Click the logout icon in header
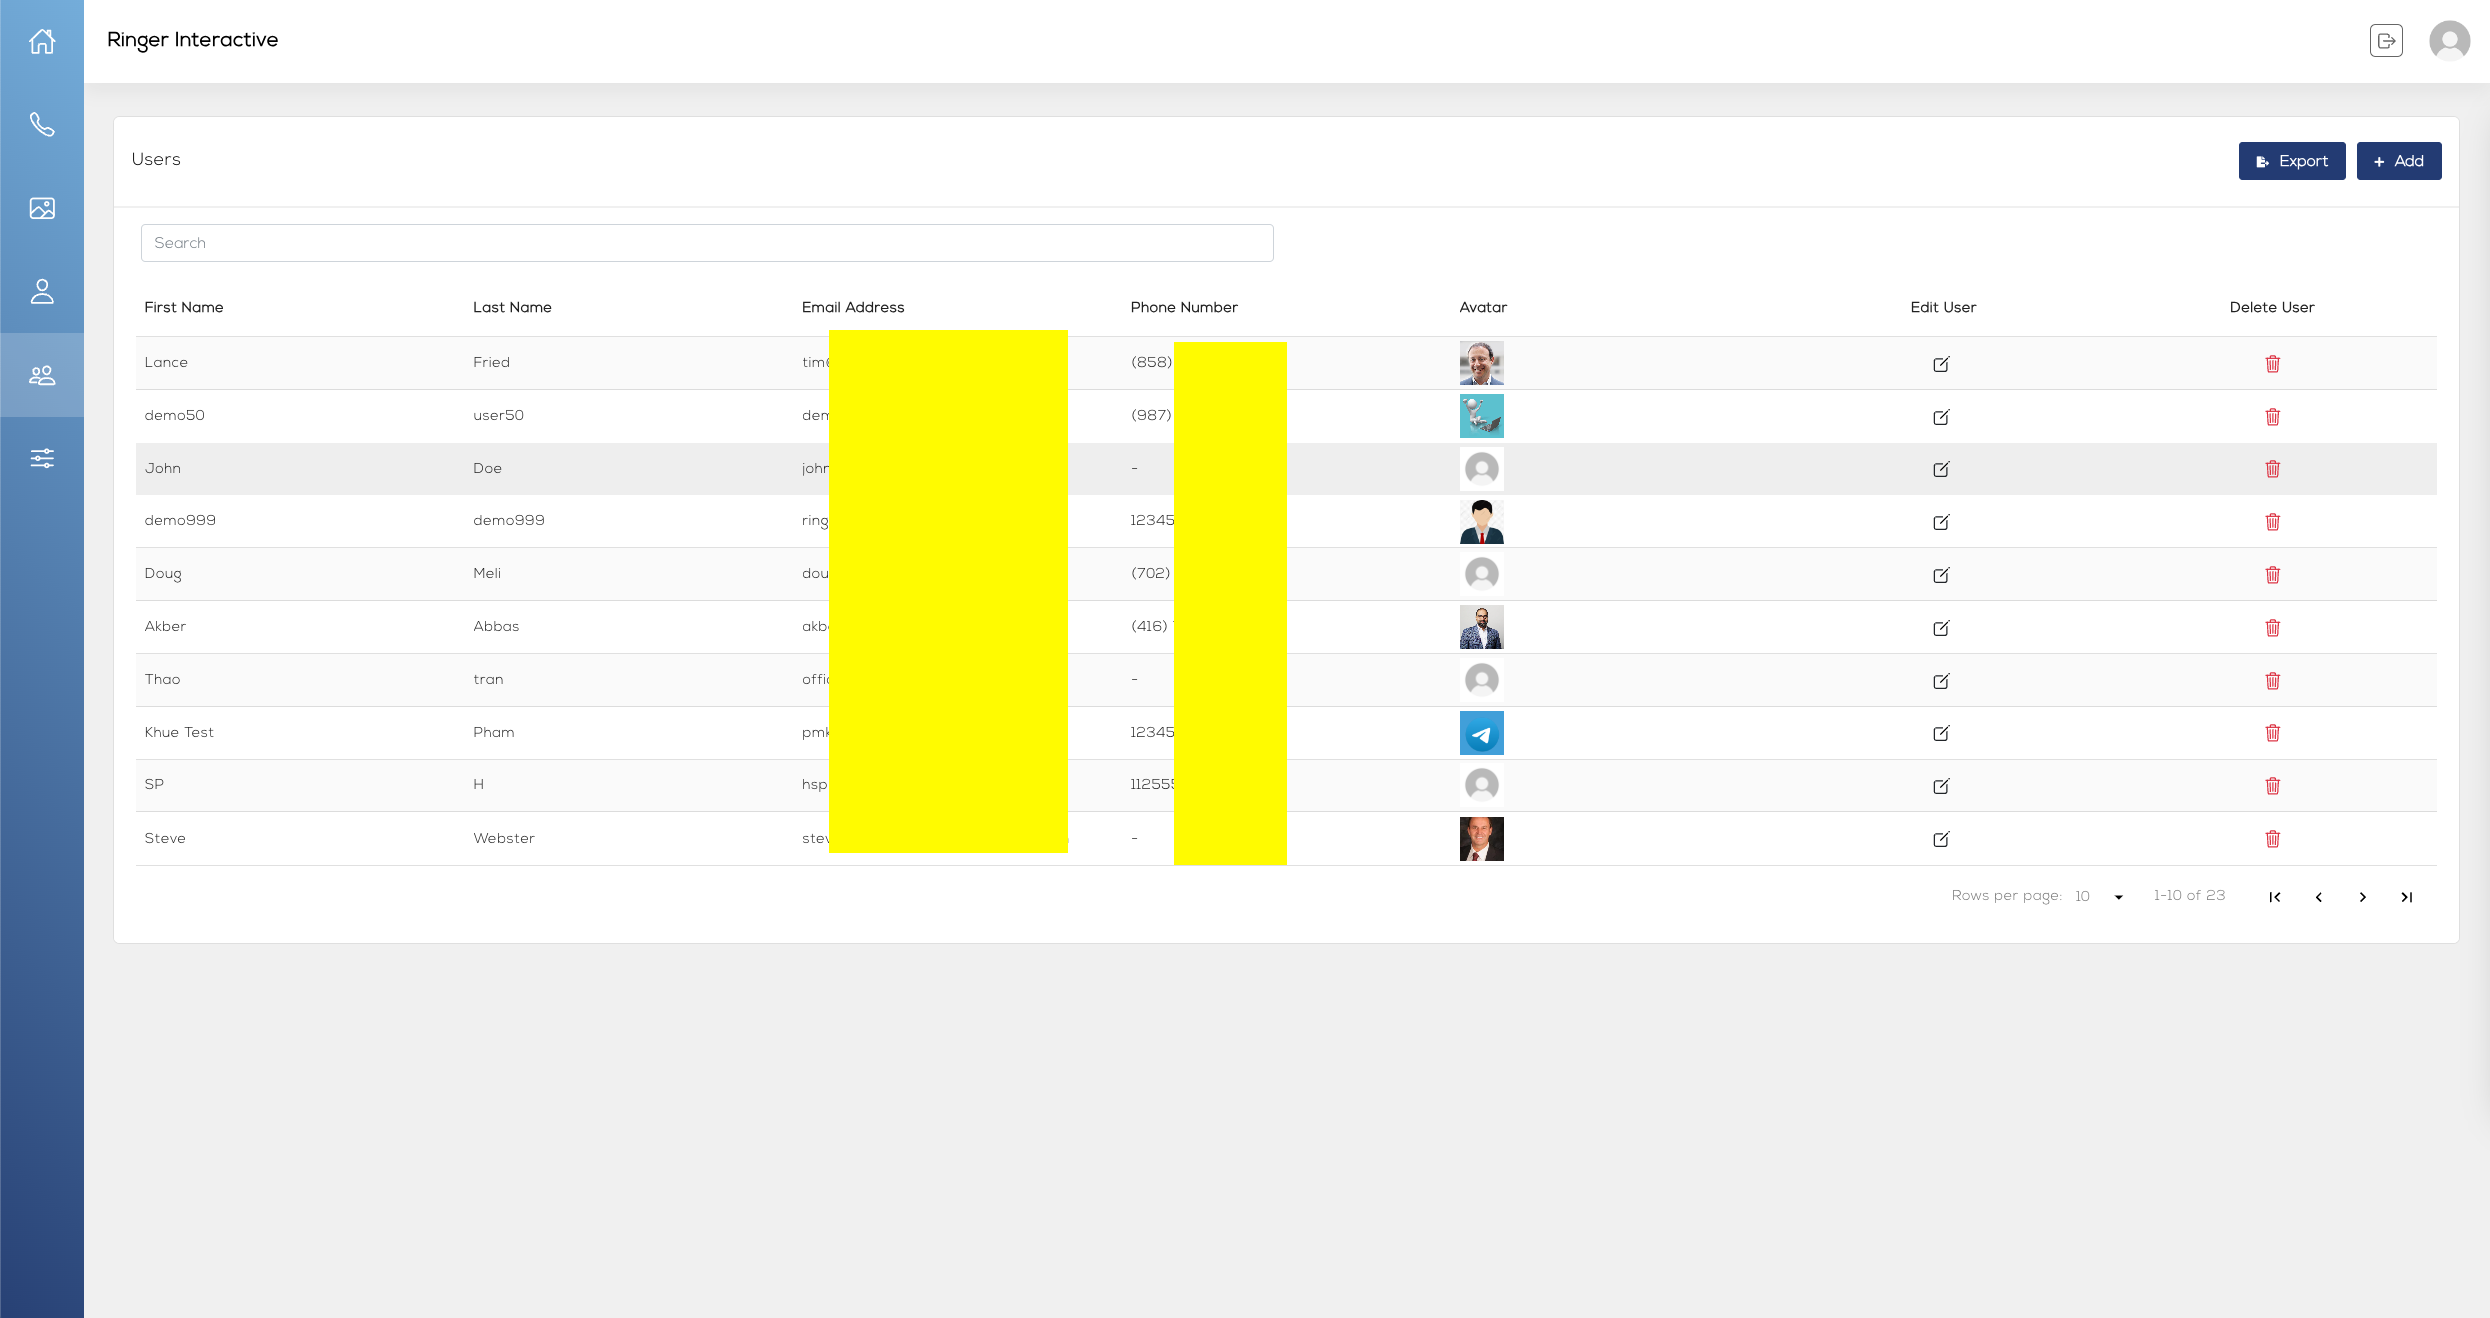 (x=2386, y=41)
